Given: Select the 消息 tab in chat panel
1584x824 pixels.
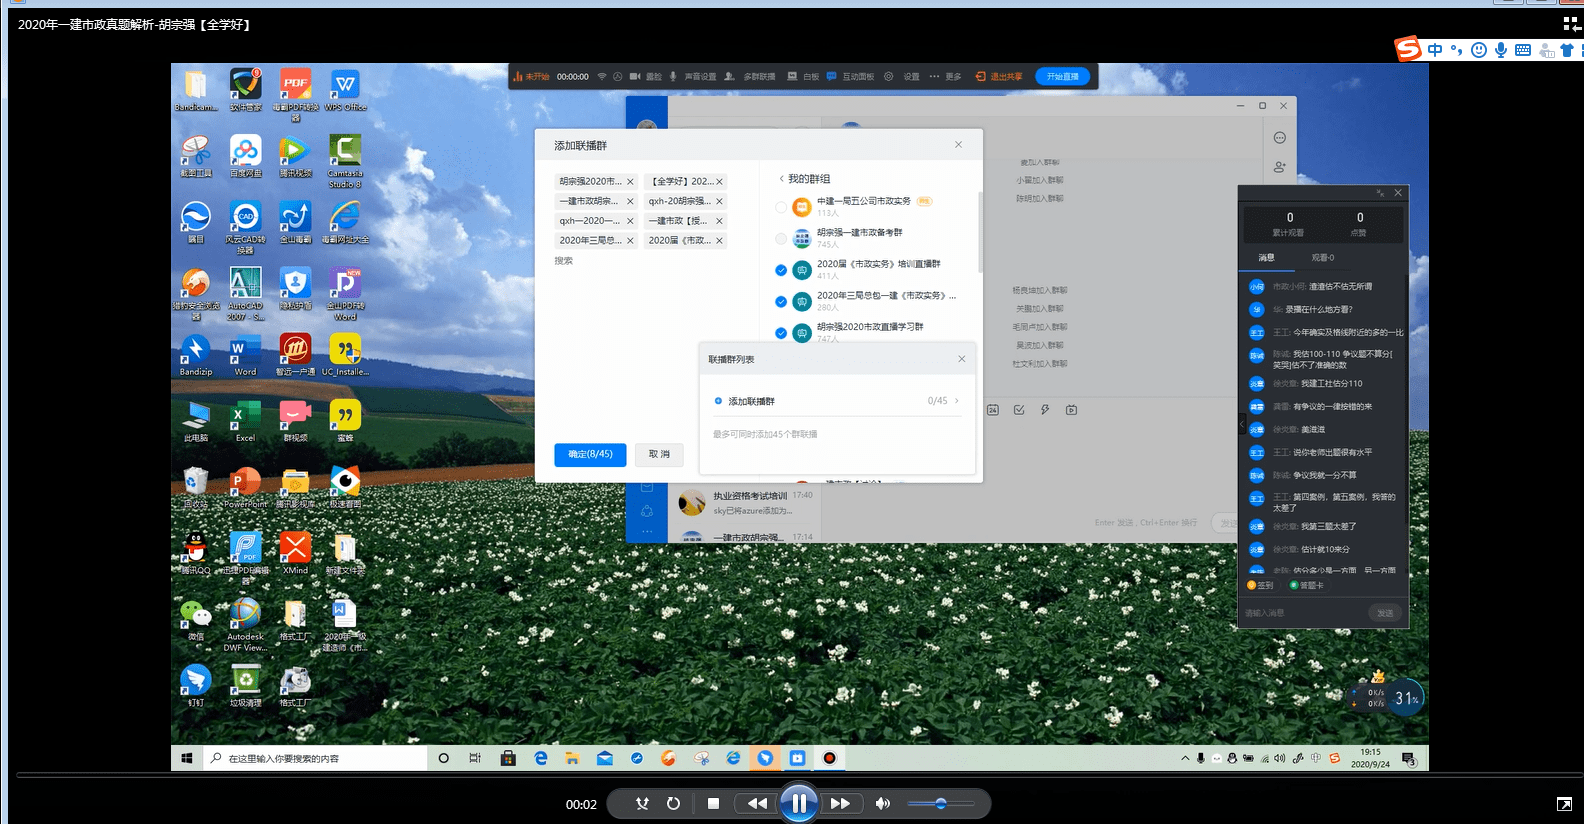Looking at the screenshot, I should (x=1266, y=258).
